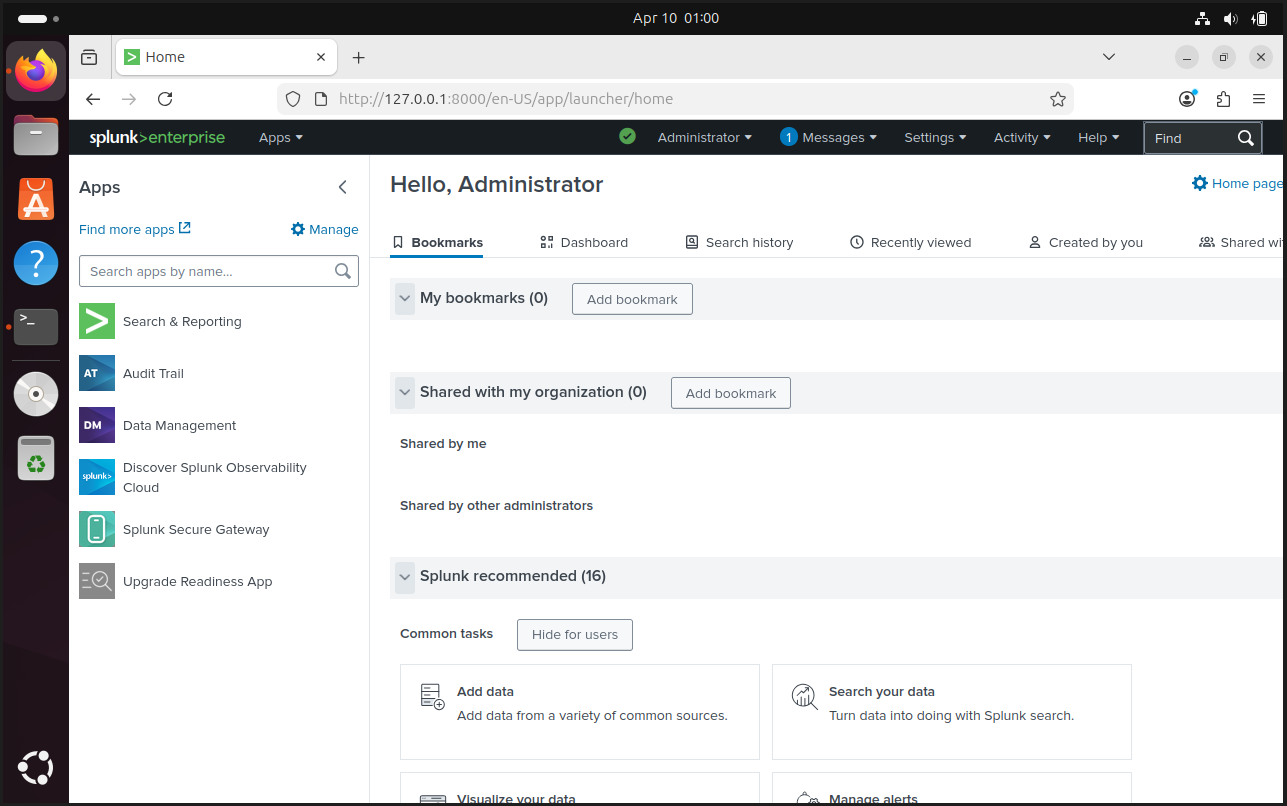The width and height of the screenshot is (1287, 806).
Task: Open the Terminal from the Ubuntu dock
Action: click(36, 326)
